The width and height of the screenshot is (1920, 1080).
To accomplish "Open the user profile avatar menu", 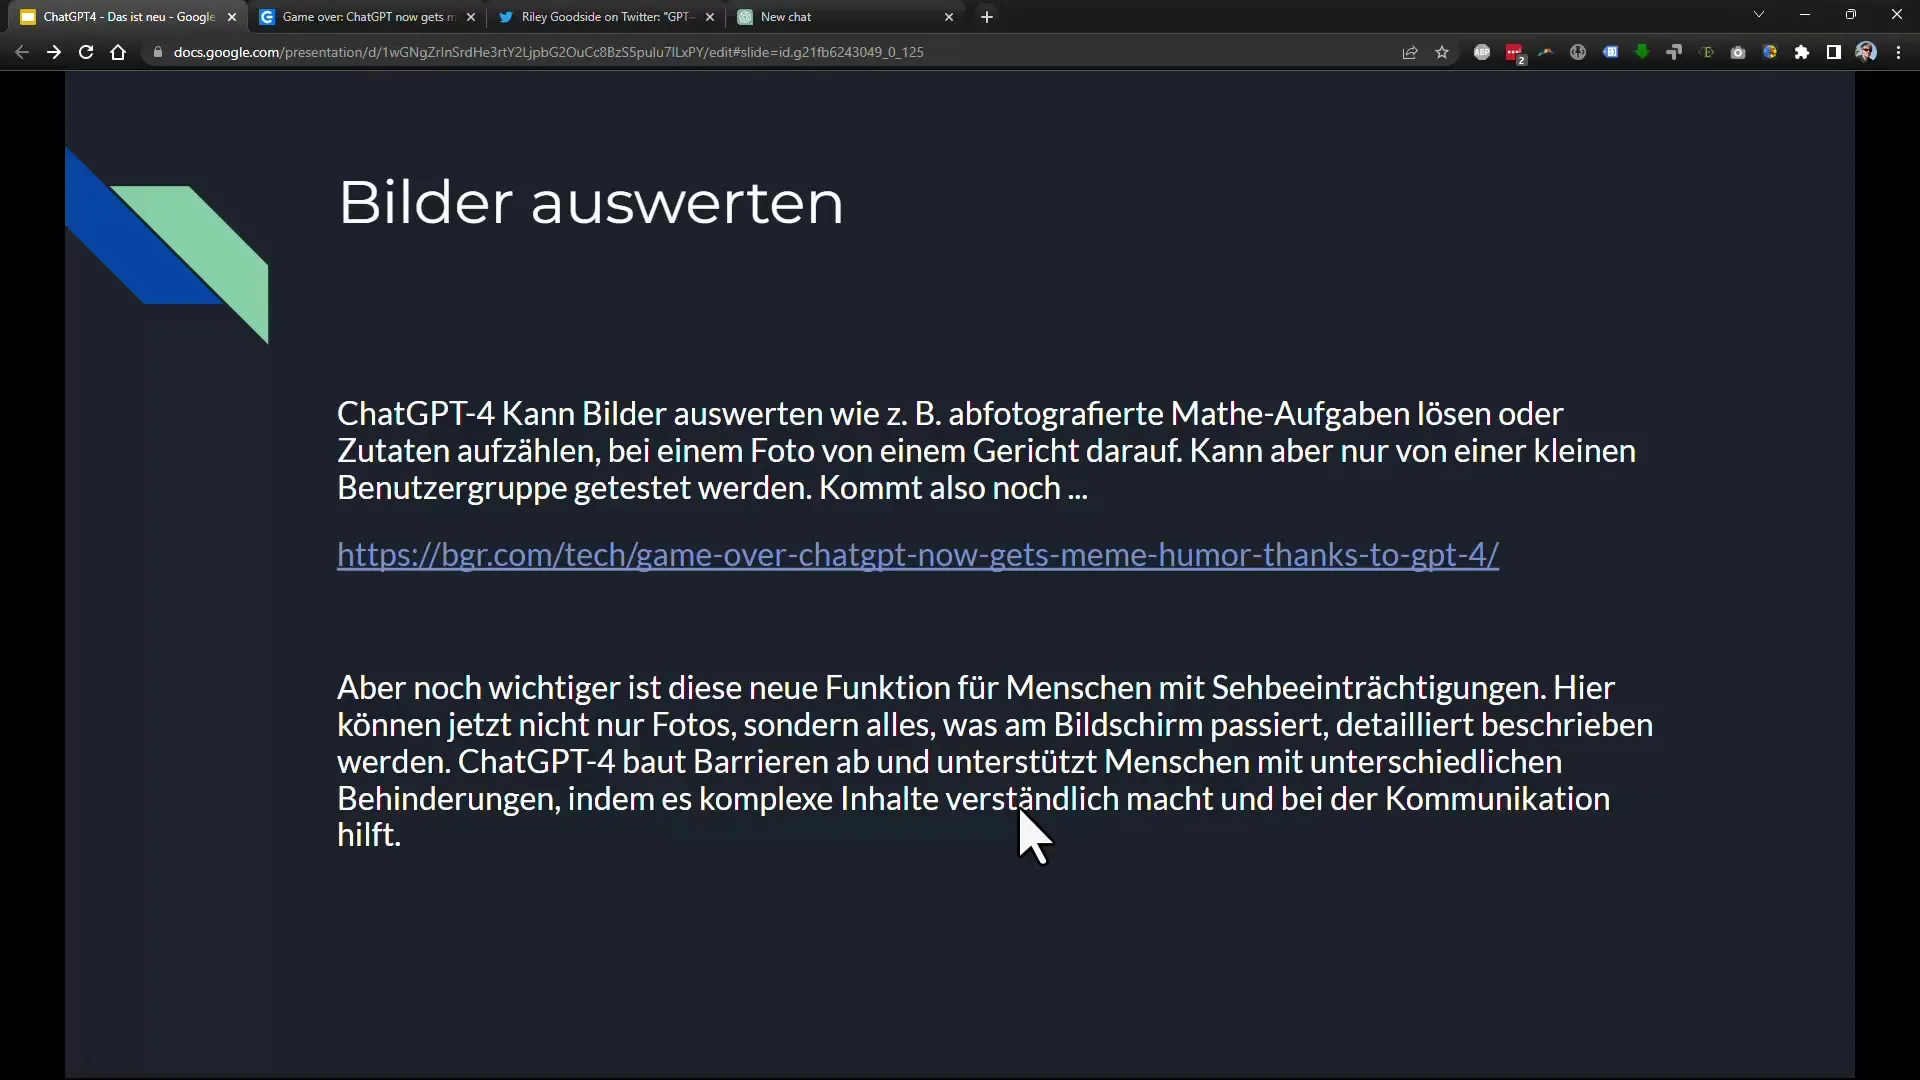I will coord(1866,52).
